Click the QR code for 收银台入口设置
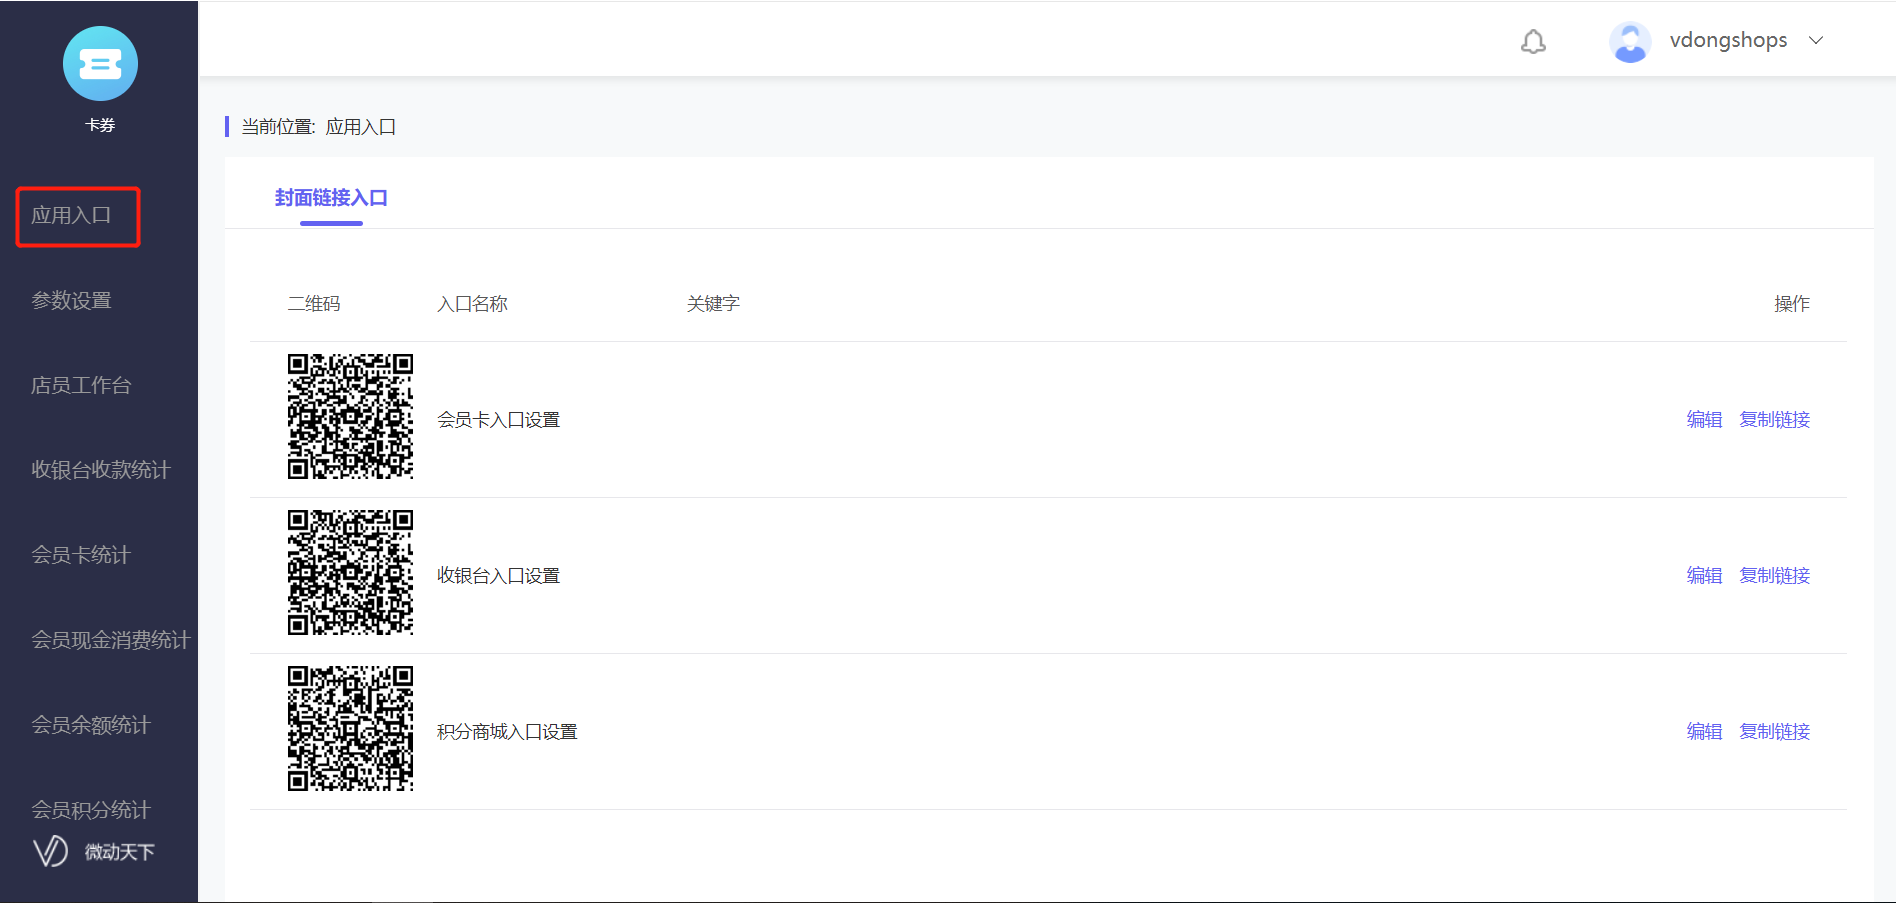Screen dimensions: 1896x903 tap(350, 572)
